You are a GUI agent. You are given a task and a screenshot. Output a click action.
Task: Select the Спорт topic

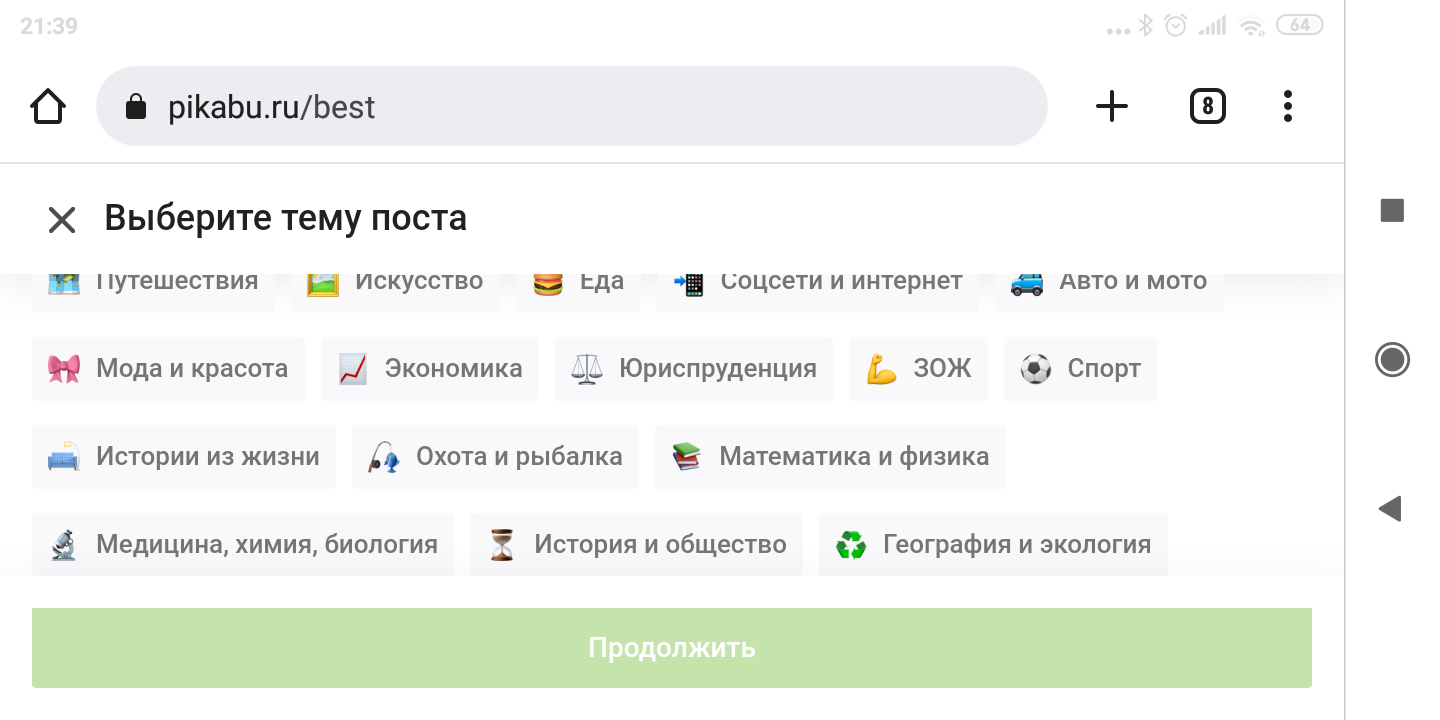[1080, 369]
